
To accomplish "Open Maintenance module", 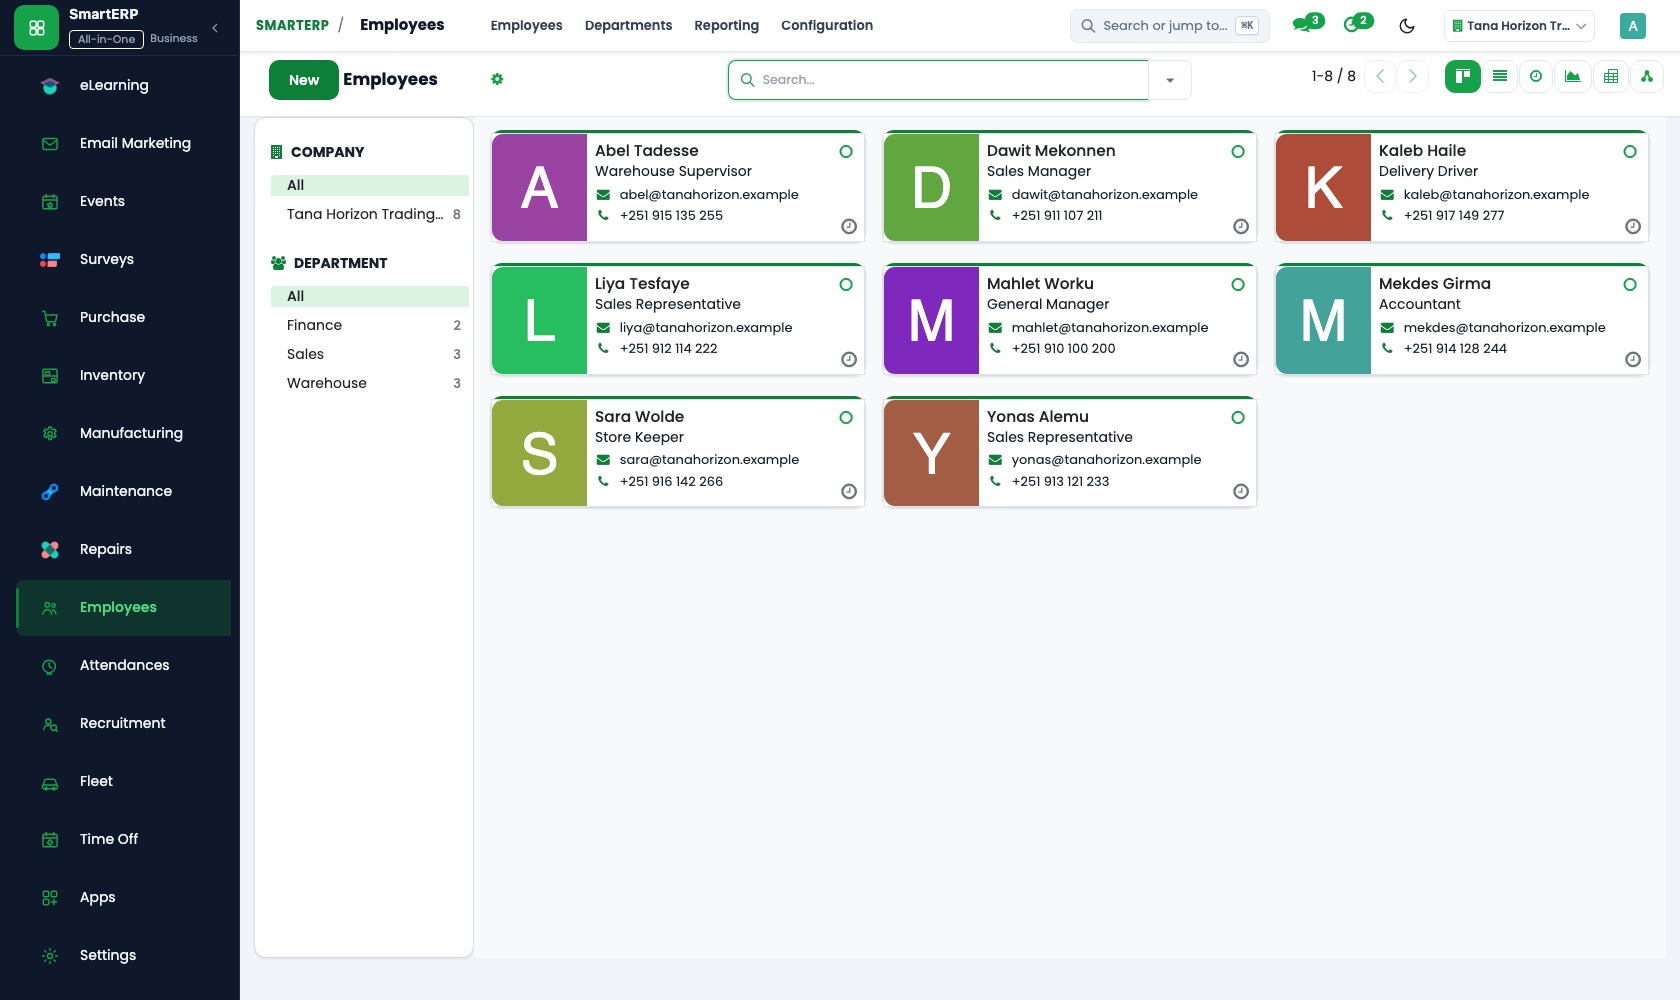I will click(124, 491).
